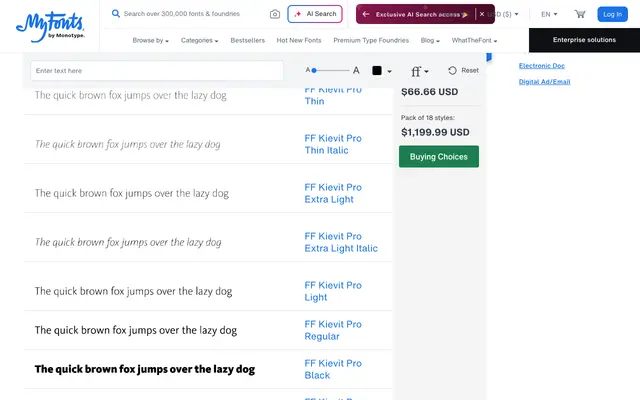
Task: Open FF Kievit Pro Extra Light Italic
Action: [x=341, y=242]
